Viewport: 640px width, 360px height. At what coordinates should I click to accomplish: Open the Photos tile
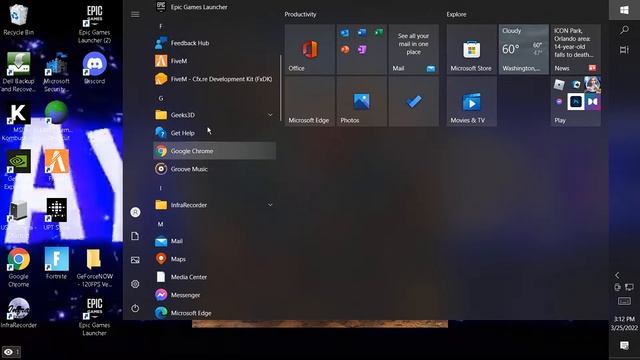point(362,102)
